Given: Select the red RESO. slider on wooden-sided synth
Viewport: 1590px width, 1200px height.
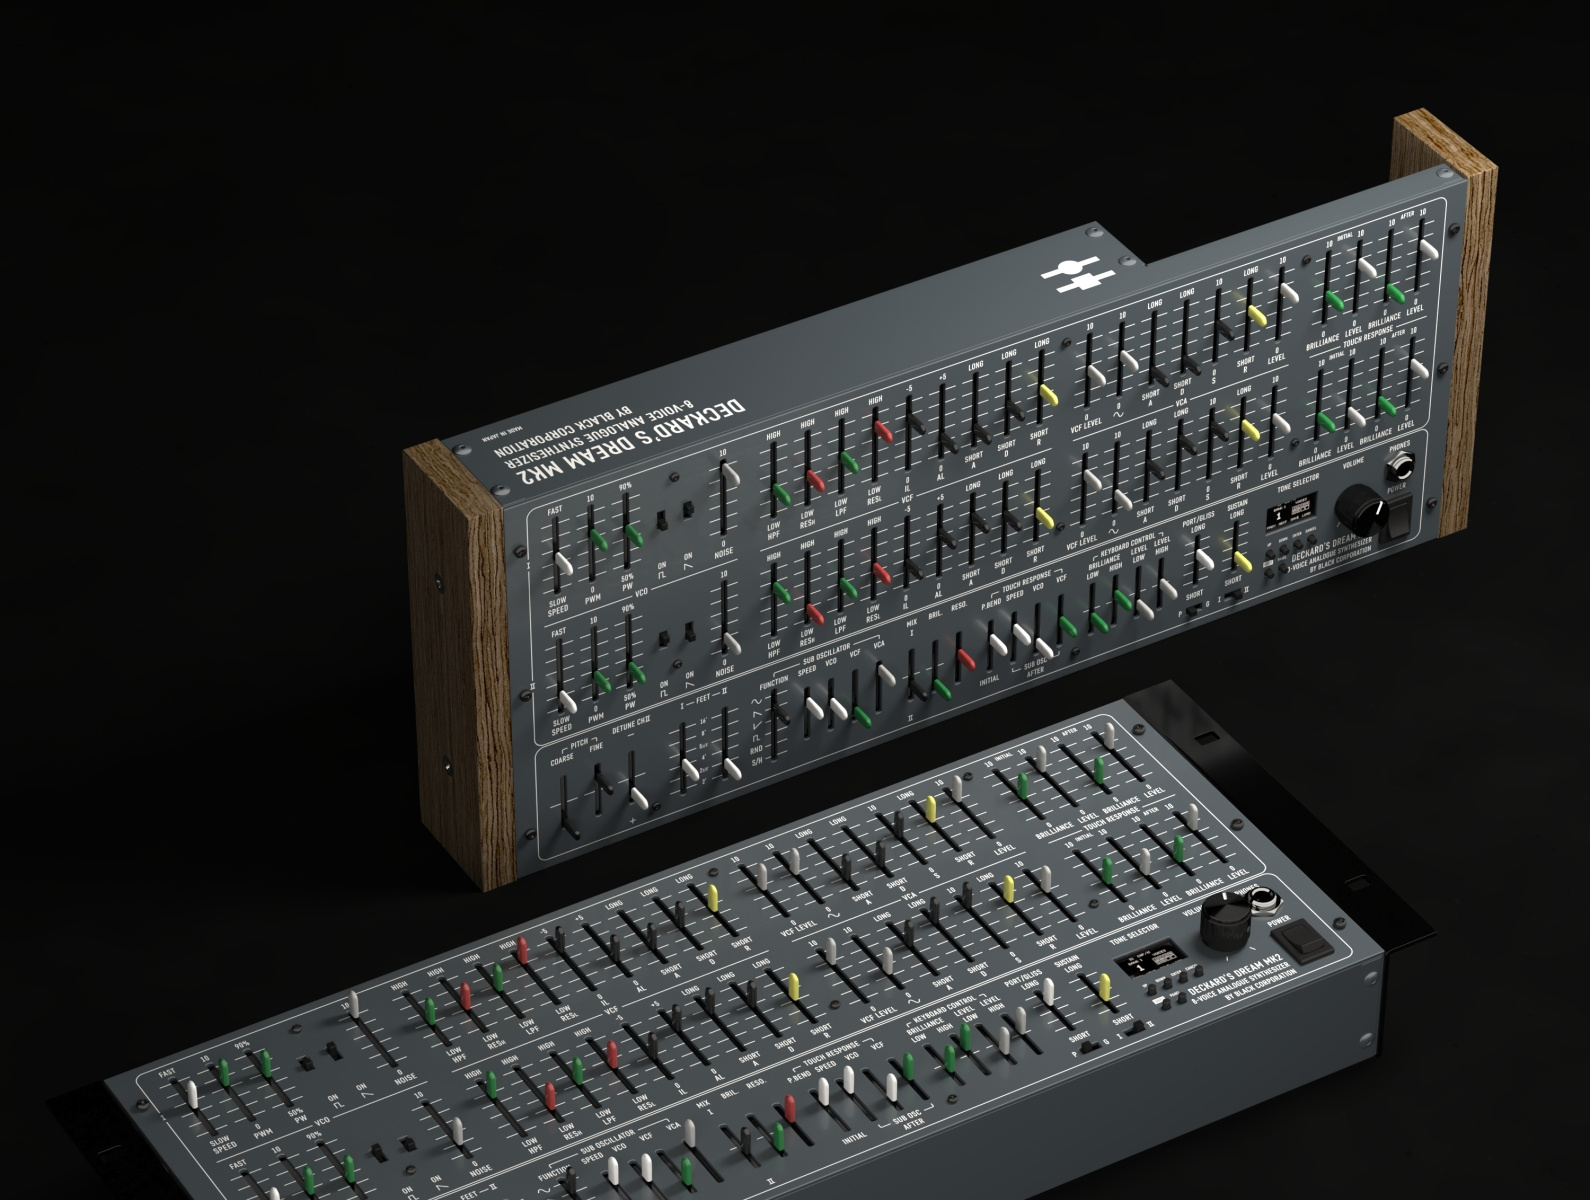Looking at the screenshot, I should pyautogui.click(x=966, y=659).
